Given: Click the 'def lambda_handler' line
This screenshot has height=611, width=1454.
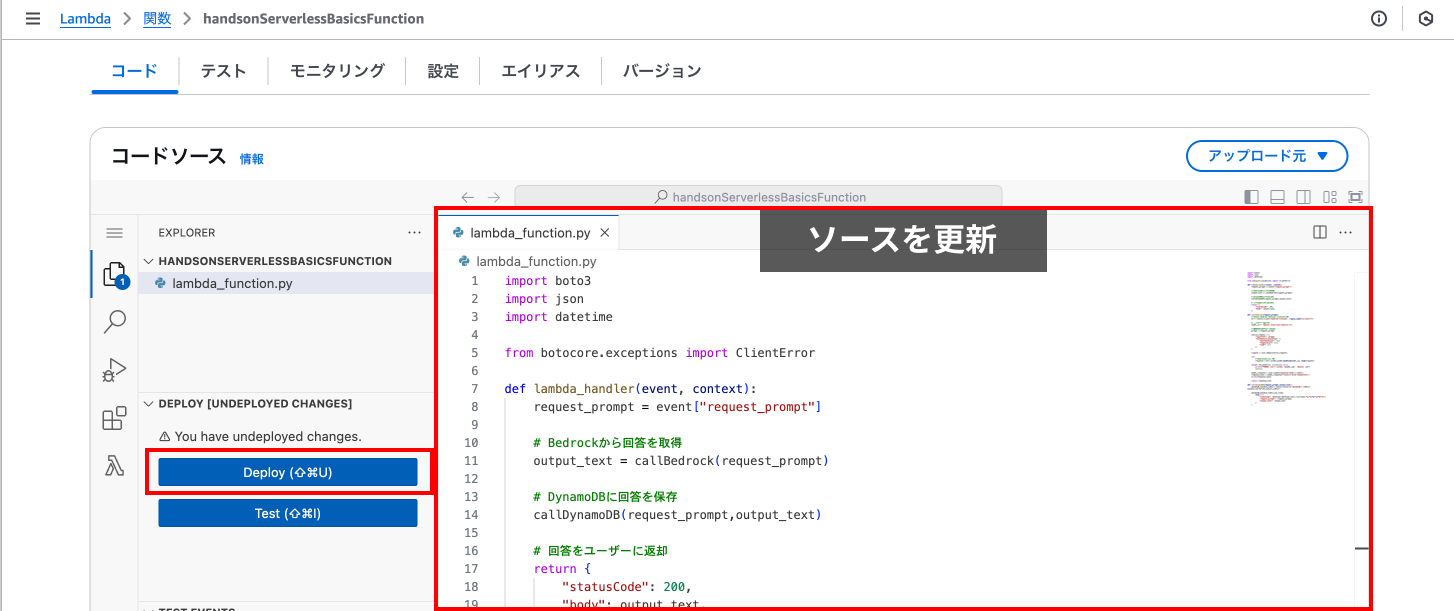Looking at the screenshot, I should pos(631,389).
